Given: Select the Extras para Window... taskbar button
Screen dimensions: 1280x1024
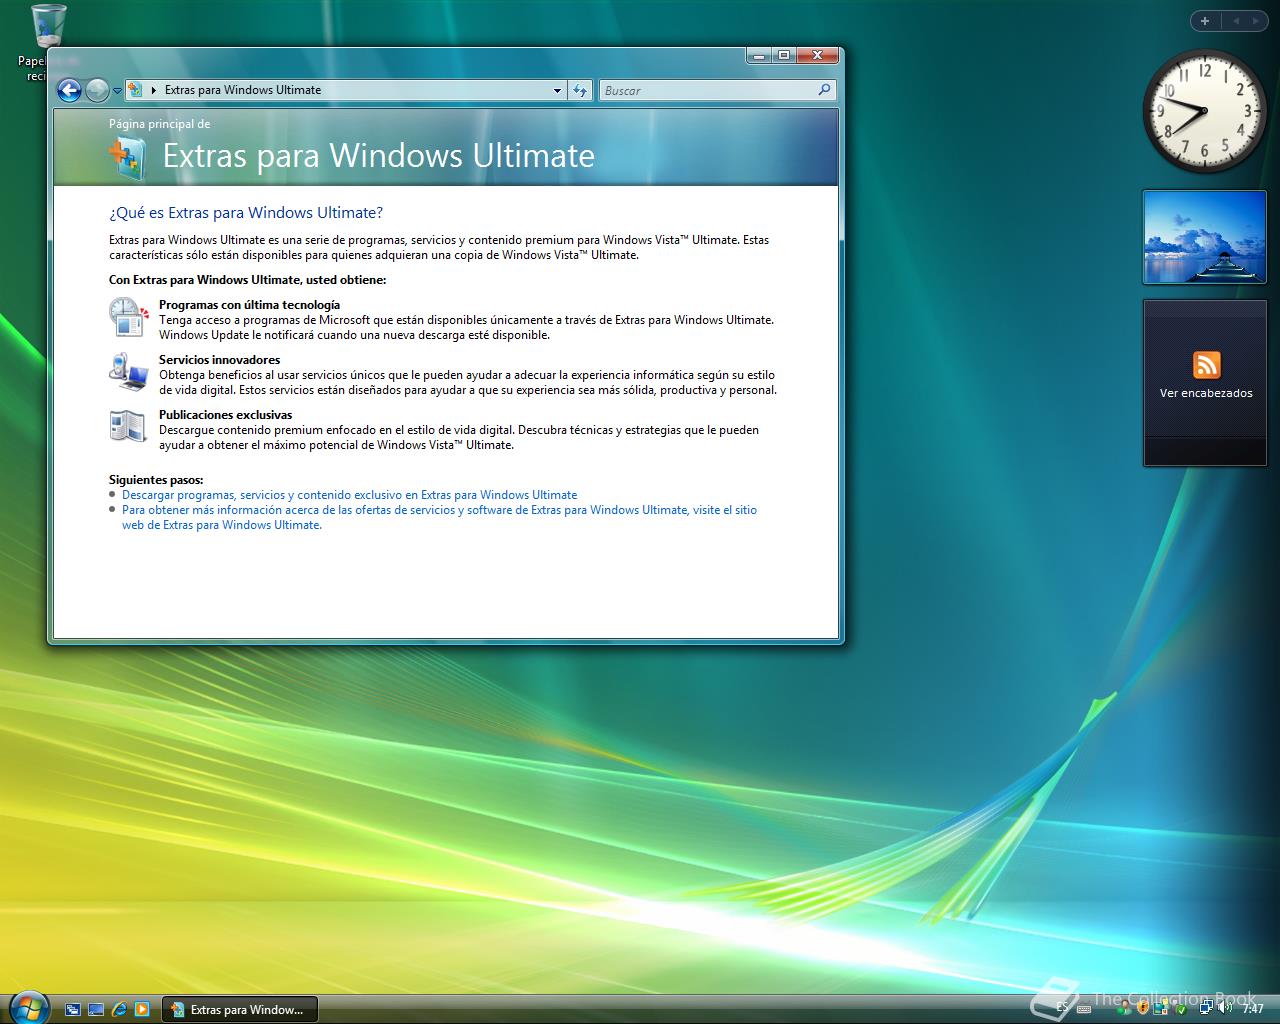Looking at the screenshot, I should coord(239,1010).
